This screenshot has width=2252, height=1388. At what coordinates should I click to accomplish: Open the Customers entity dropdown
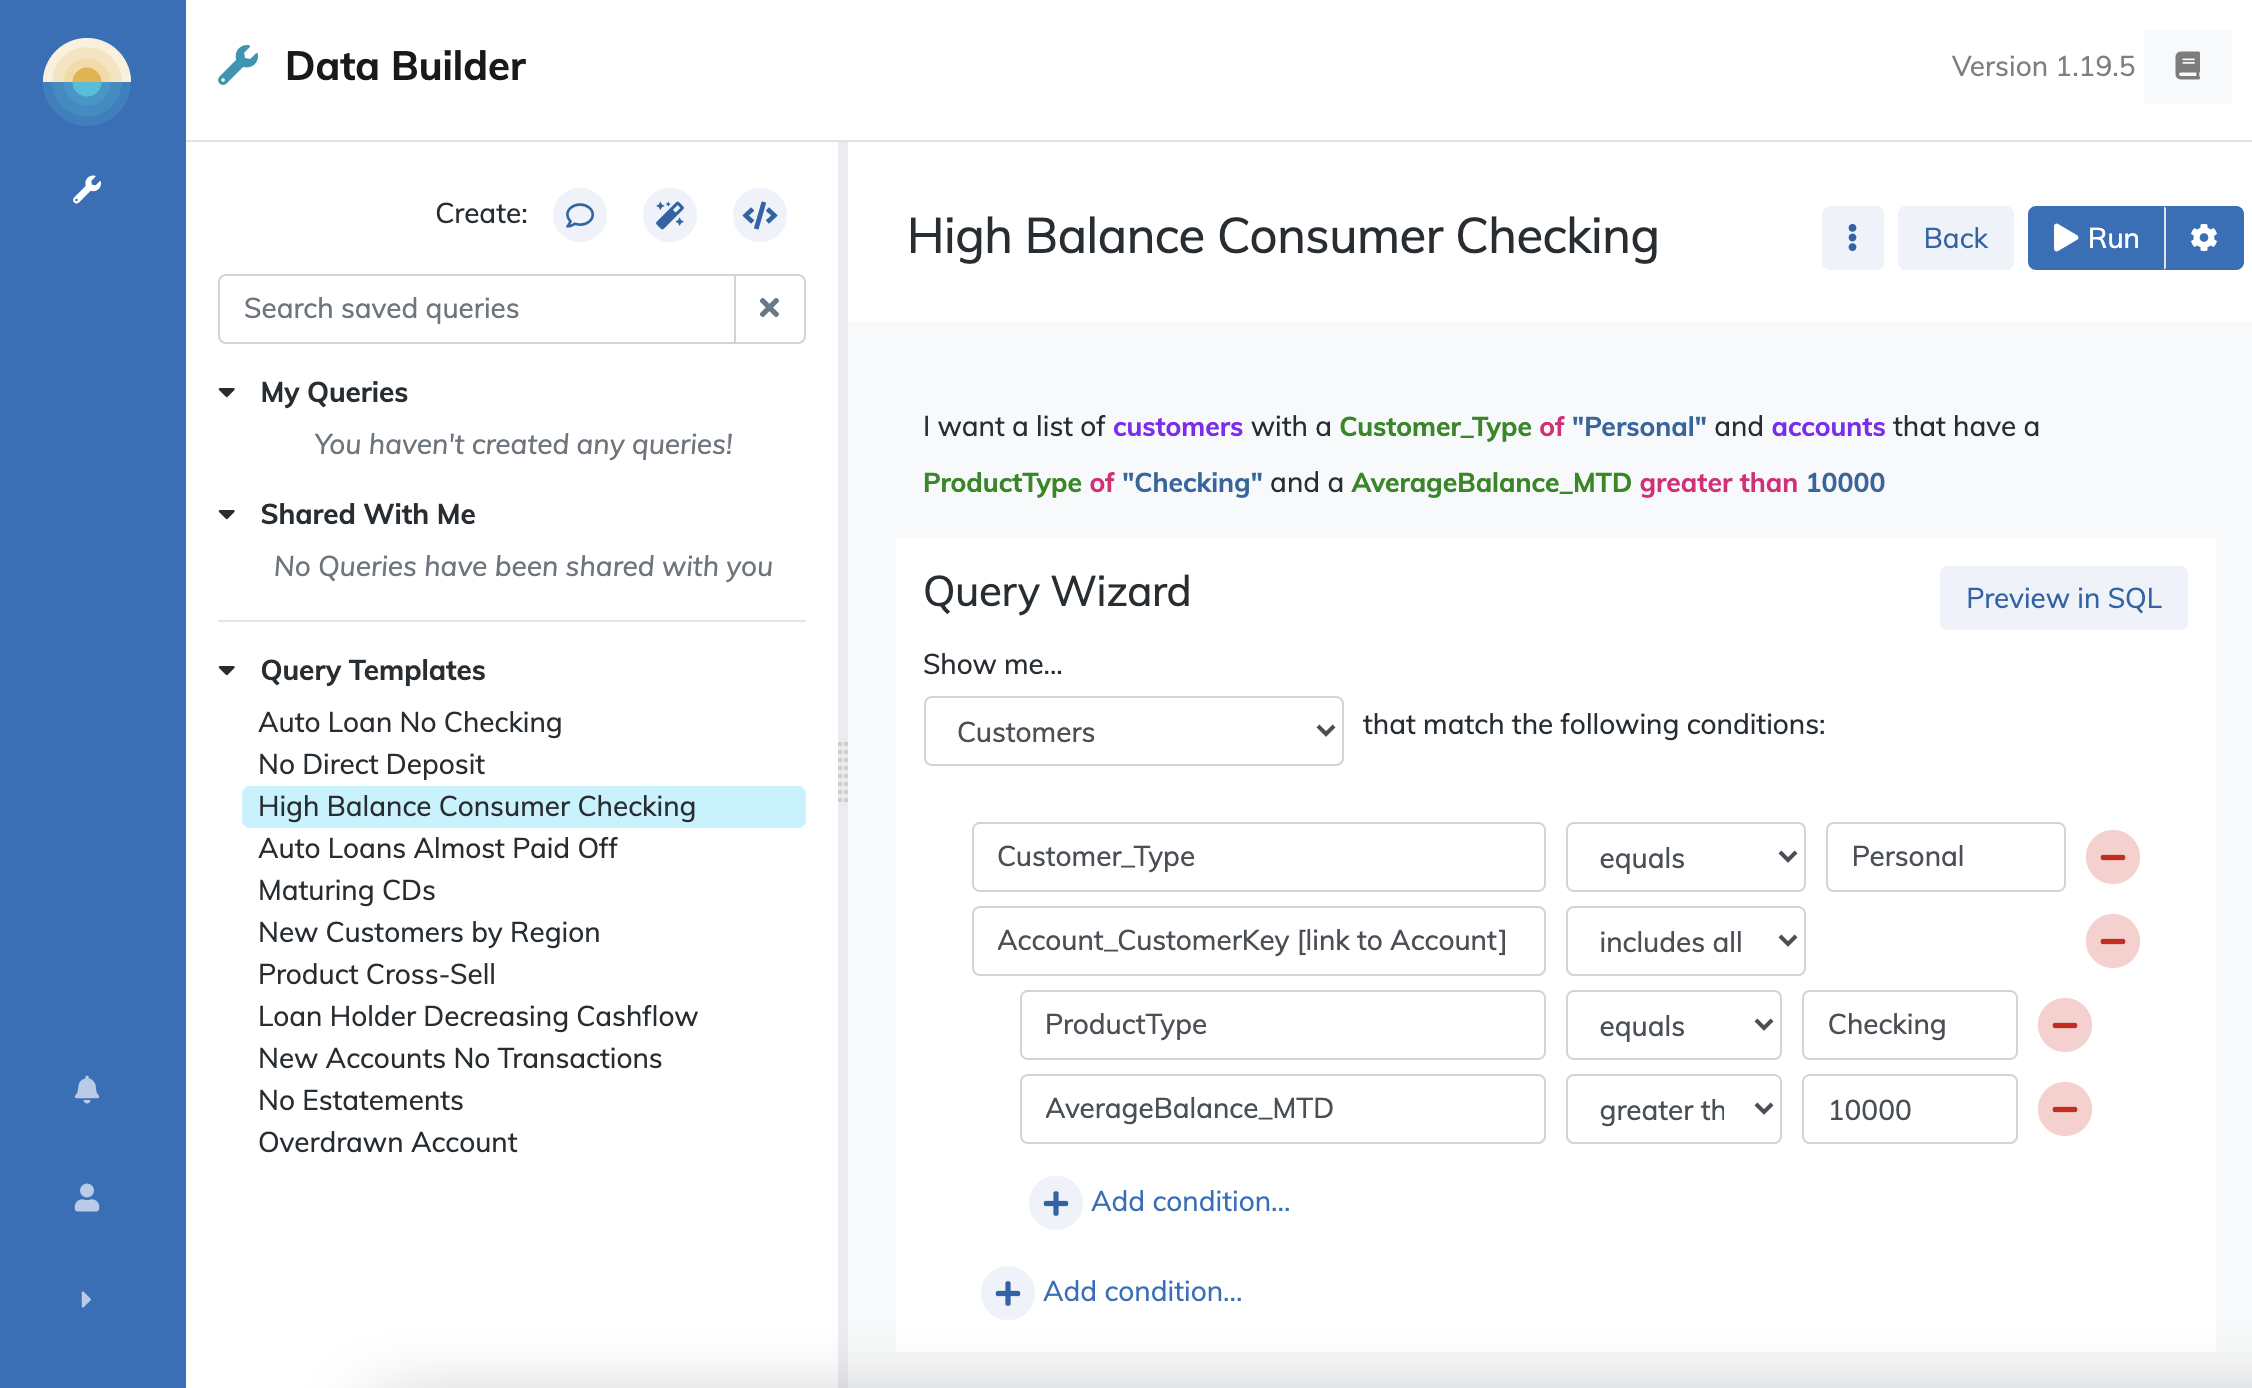[x=1134, y=731]
